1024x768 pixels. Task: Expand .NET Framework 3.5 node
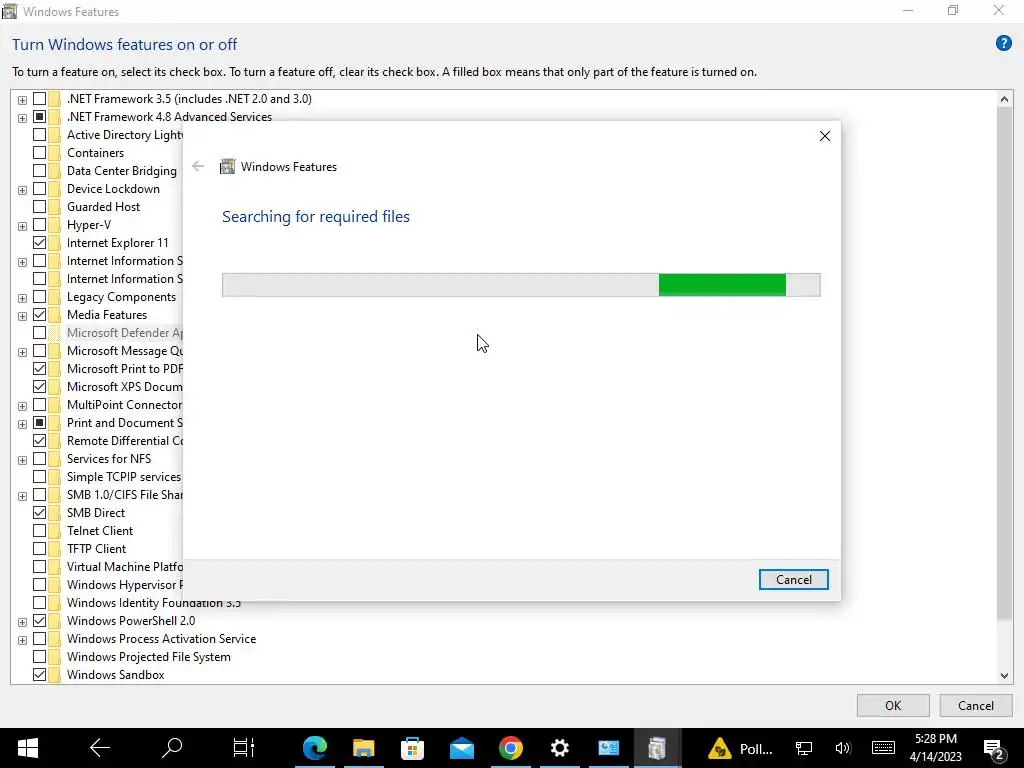click(x=22, y=100)
